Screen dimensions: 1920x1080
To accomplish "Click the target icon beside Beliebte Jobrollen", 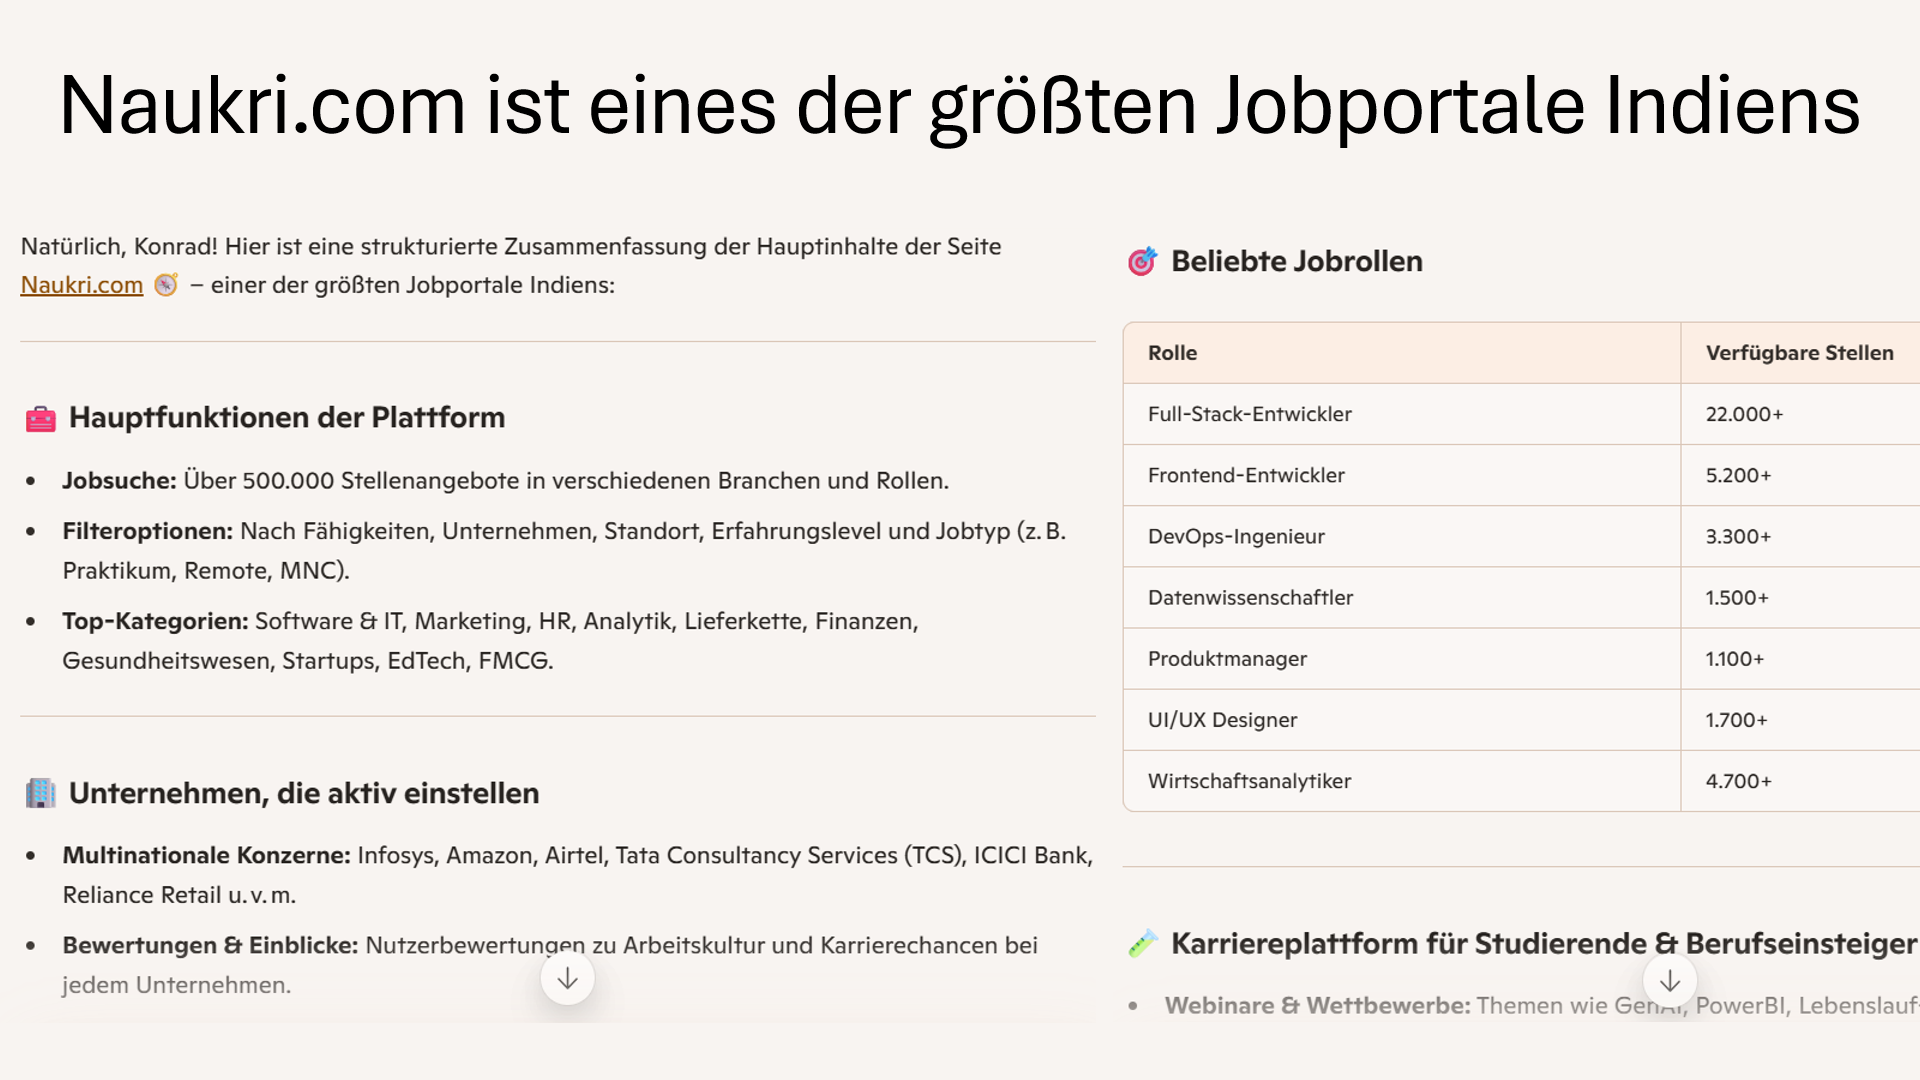I will point(1143,262).
